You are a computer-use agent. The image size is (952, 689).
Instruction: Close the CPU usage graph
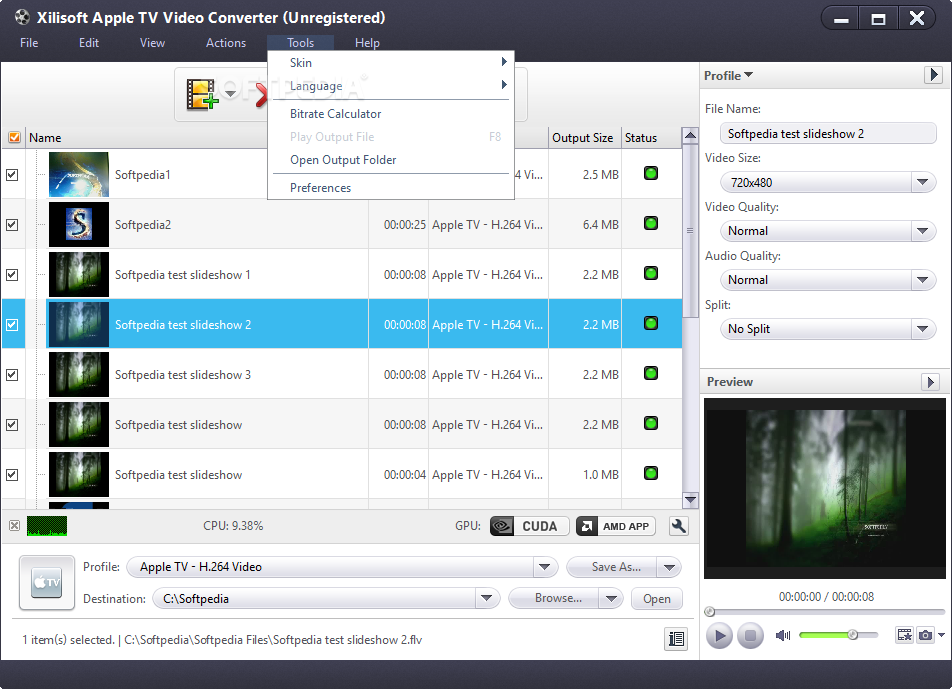click(x=15, y=526)
